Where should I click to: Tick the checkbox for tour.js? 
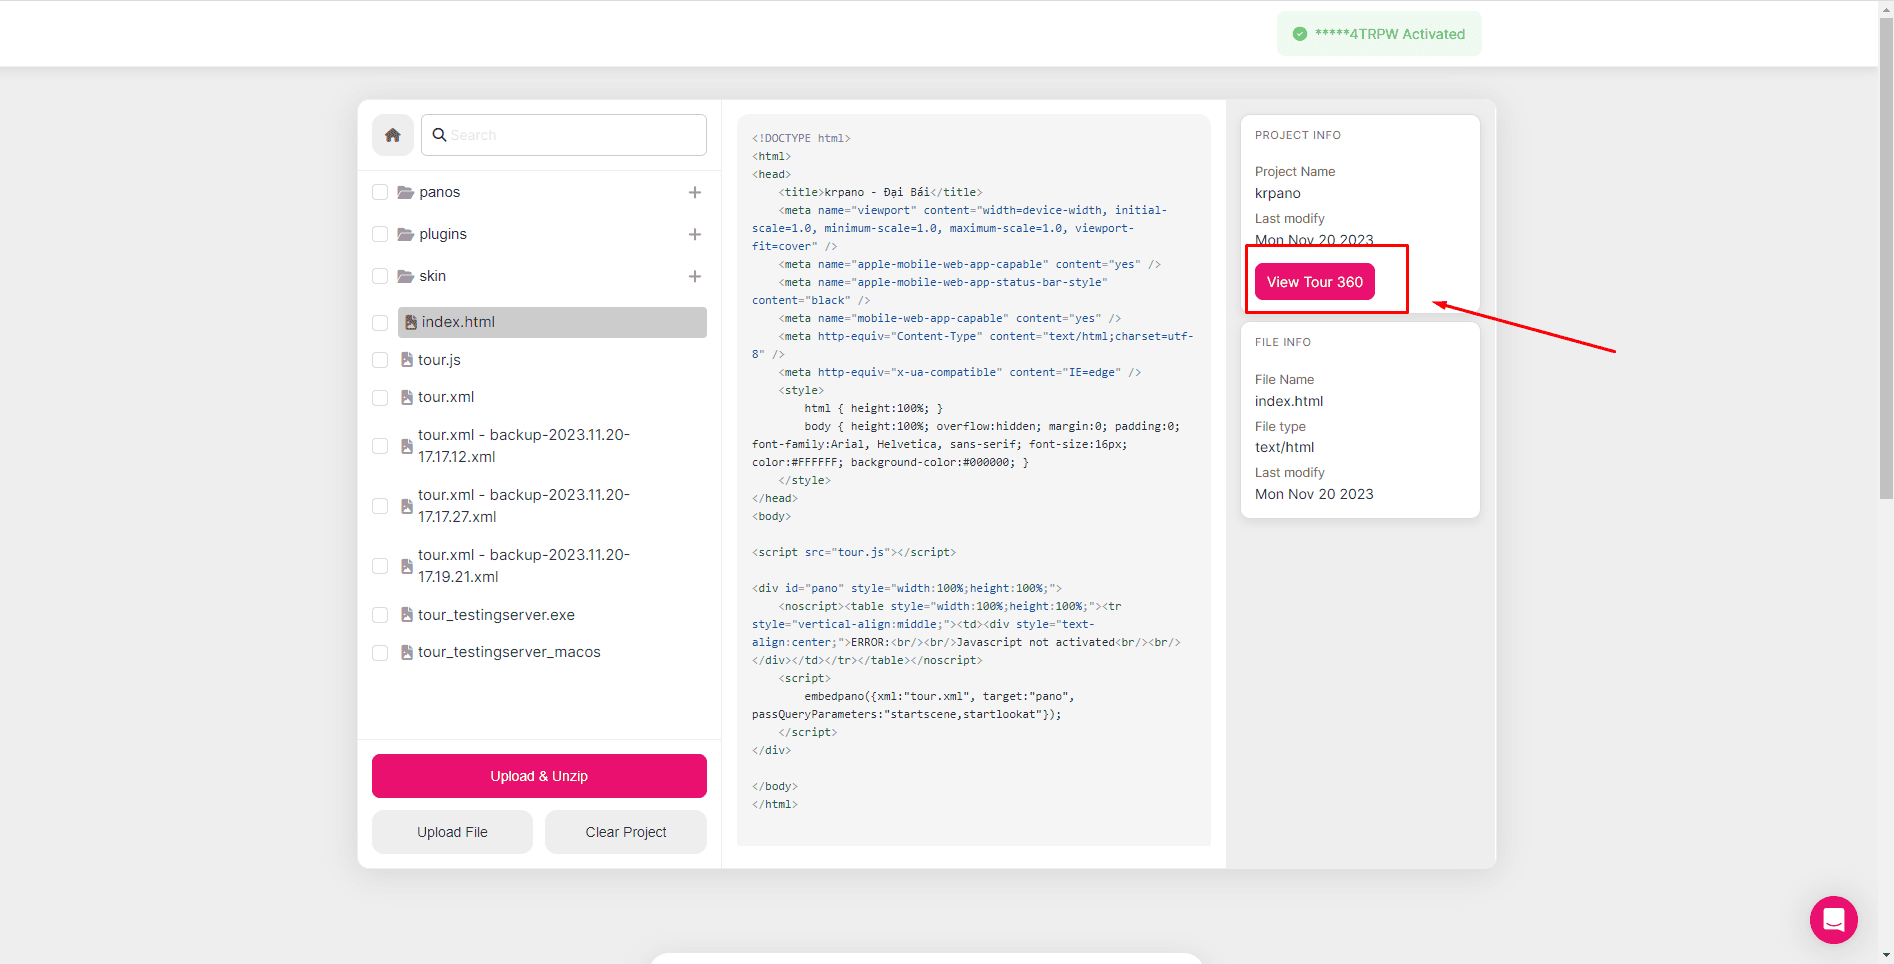pos(380,360)
